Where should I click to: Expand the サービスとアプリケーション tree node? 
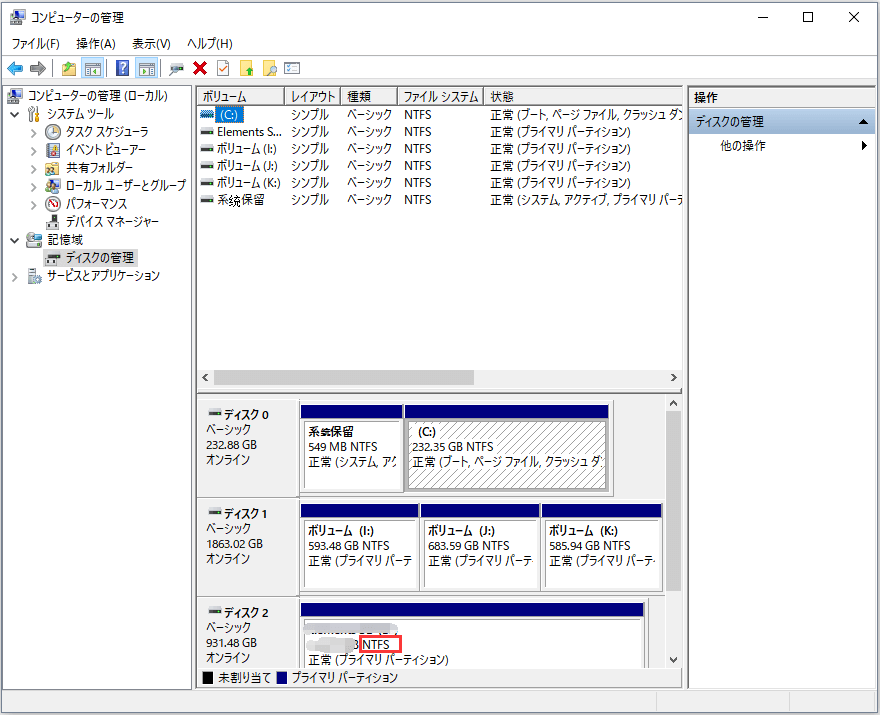click(17, 274)
